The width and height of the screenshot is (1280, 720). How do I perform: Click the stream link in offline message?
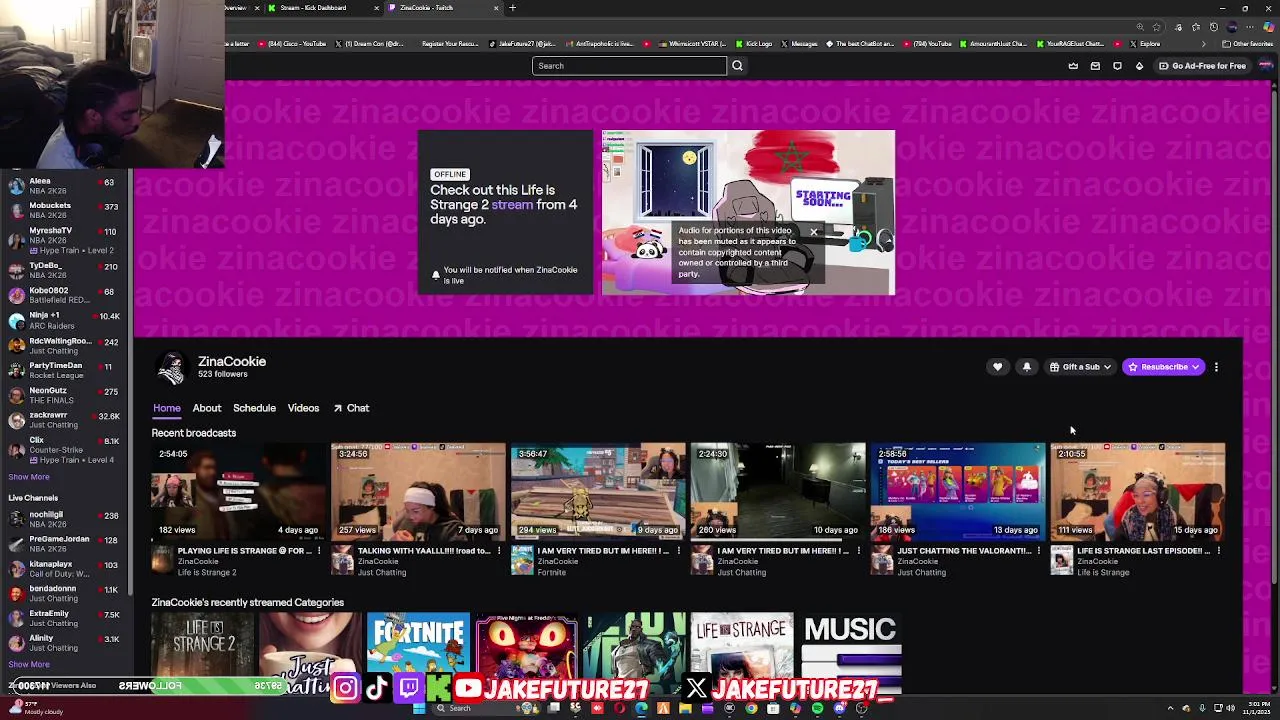coord(512,205)
